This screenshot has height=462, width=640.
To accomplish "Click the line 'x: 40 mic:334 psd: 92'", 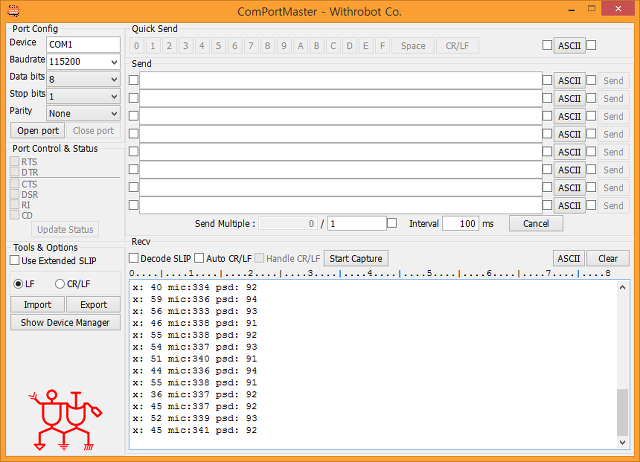I will (x=195, y=287).
